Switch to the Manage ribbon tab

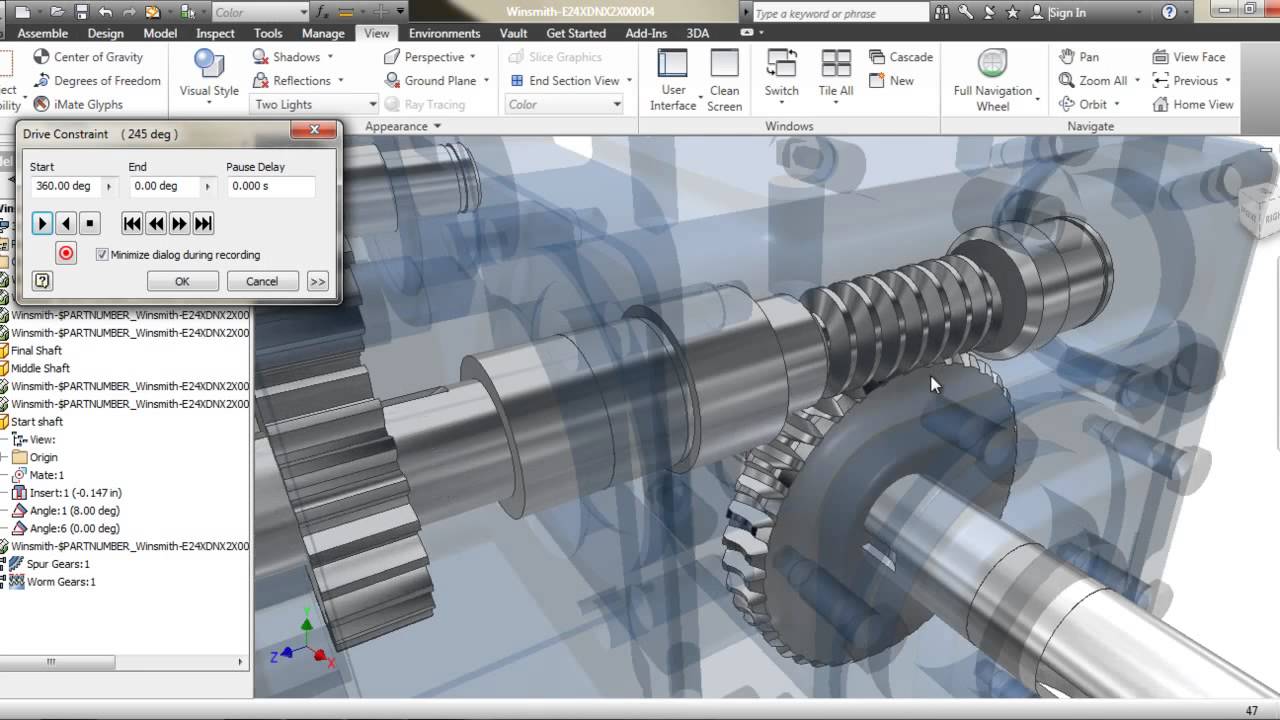[323, 33]
